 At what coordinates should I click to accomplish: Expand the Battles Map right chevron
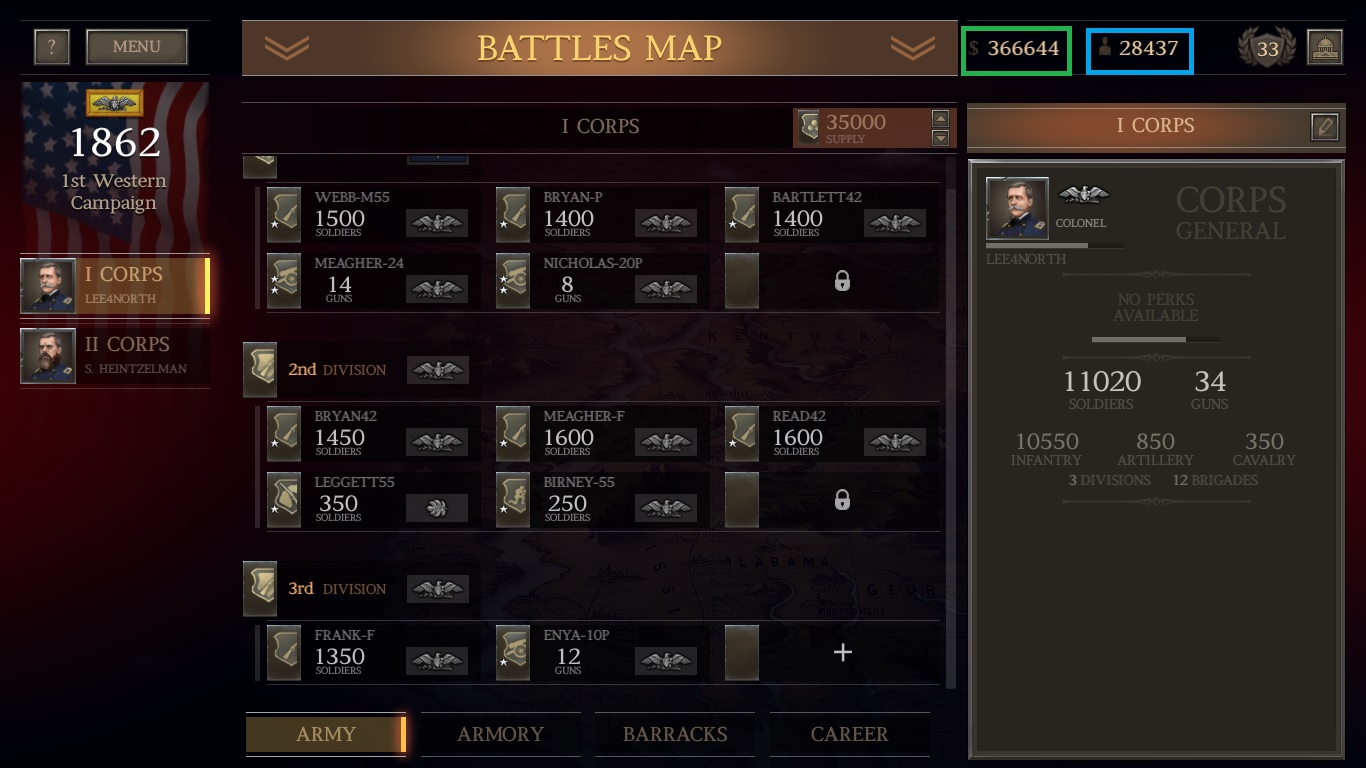click(x=912, y=48)
